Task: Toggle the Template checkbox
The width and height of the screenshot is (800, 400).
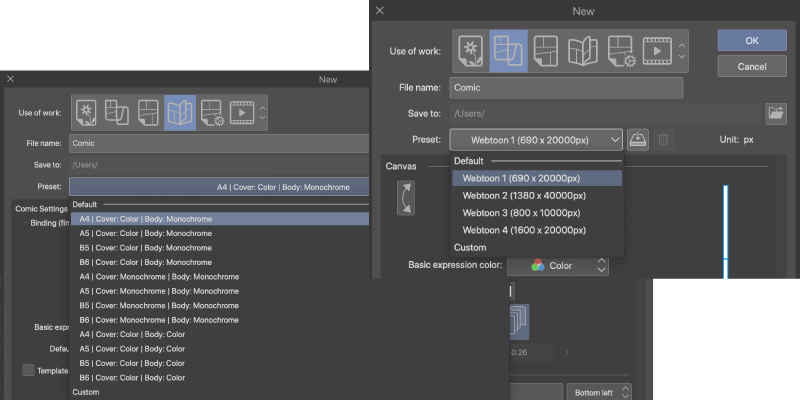Action: pyautogui.click(x=30, y=370)
